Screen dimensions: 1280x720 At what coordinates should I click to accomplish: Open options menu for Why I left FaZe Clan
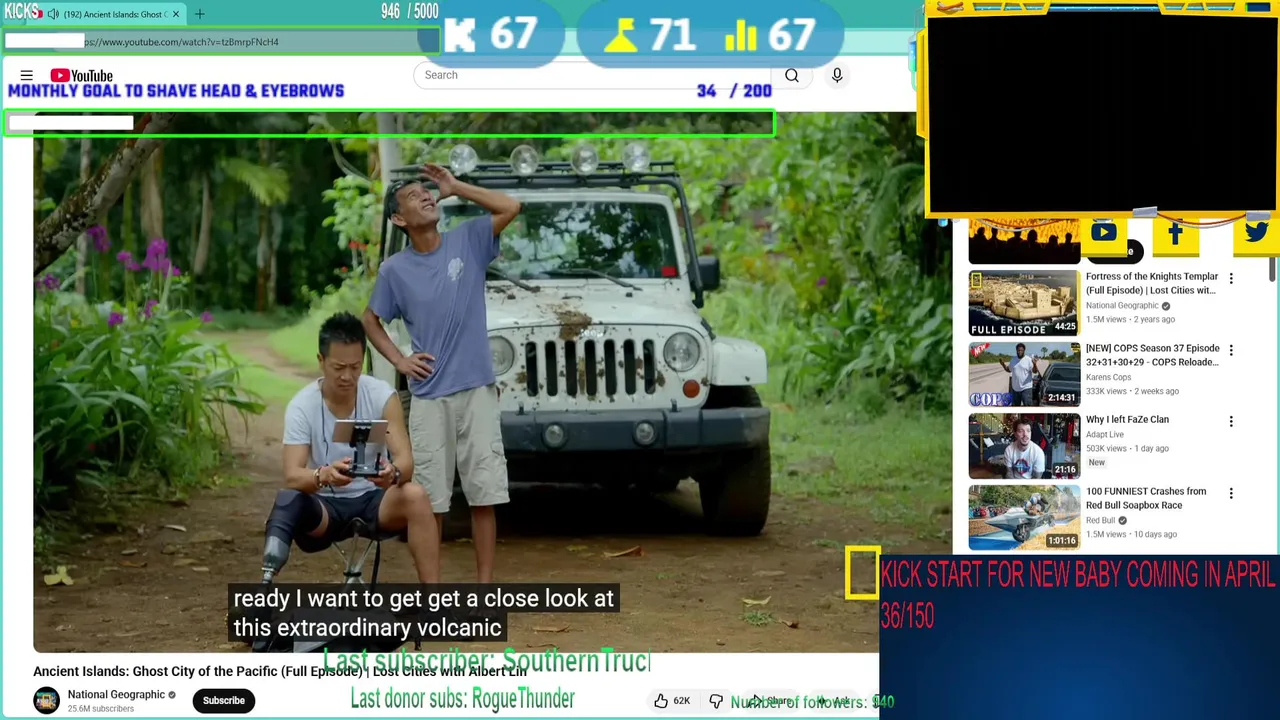pyautogui.click(x=1231, y=421)
